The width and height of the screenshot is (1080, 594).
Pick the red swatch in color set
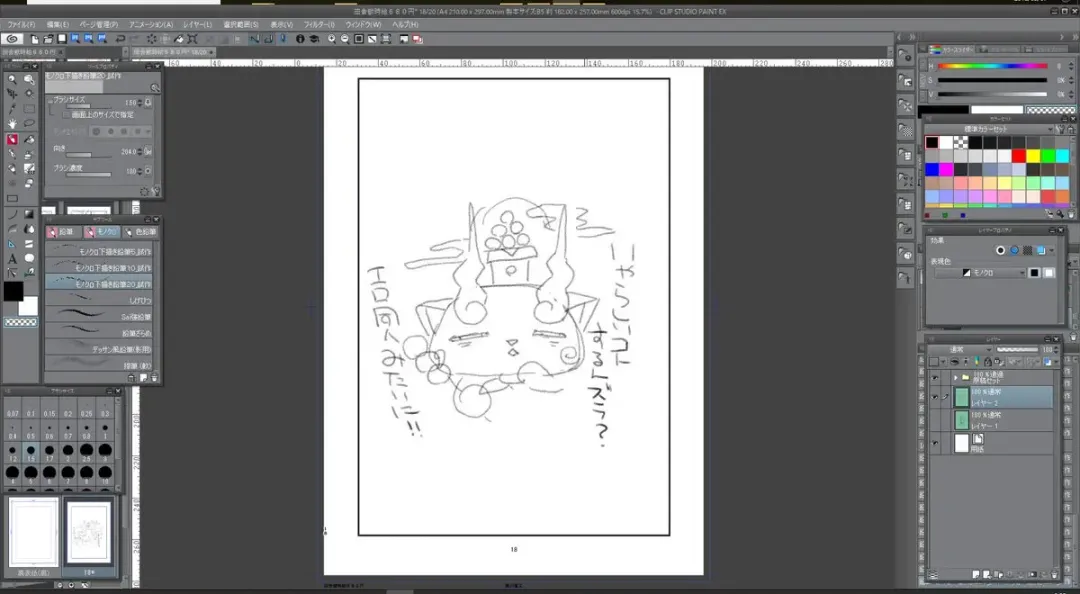[x=1019, y=156]
